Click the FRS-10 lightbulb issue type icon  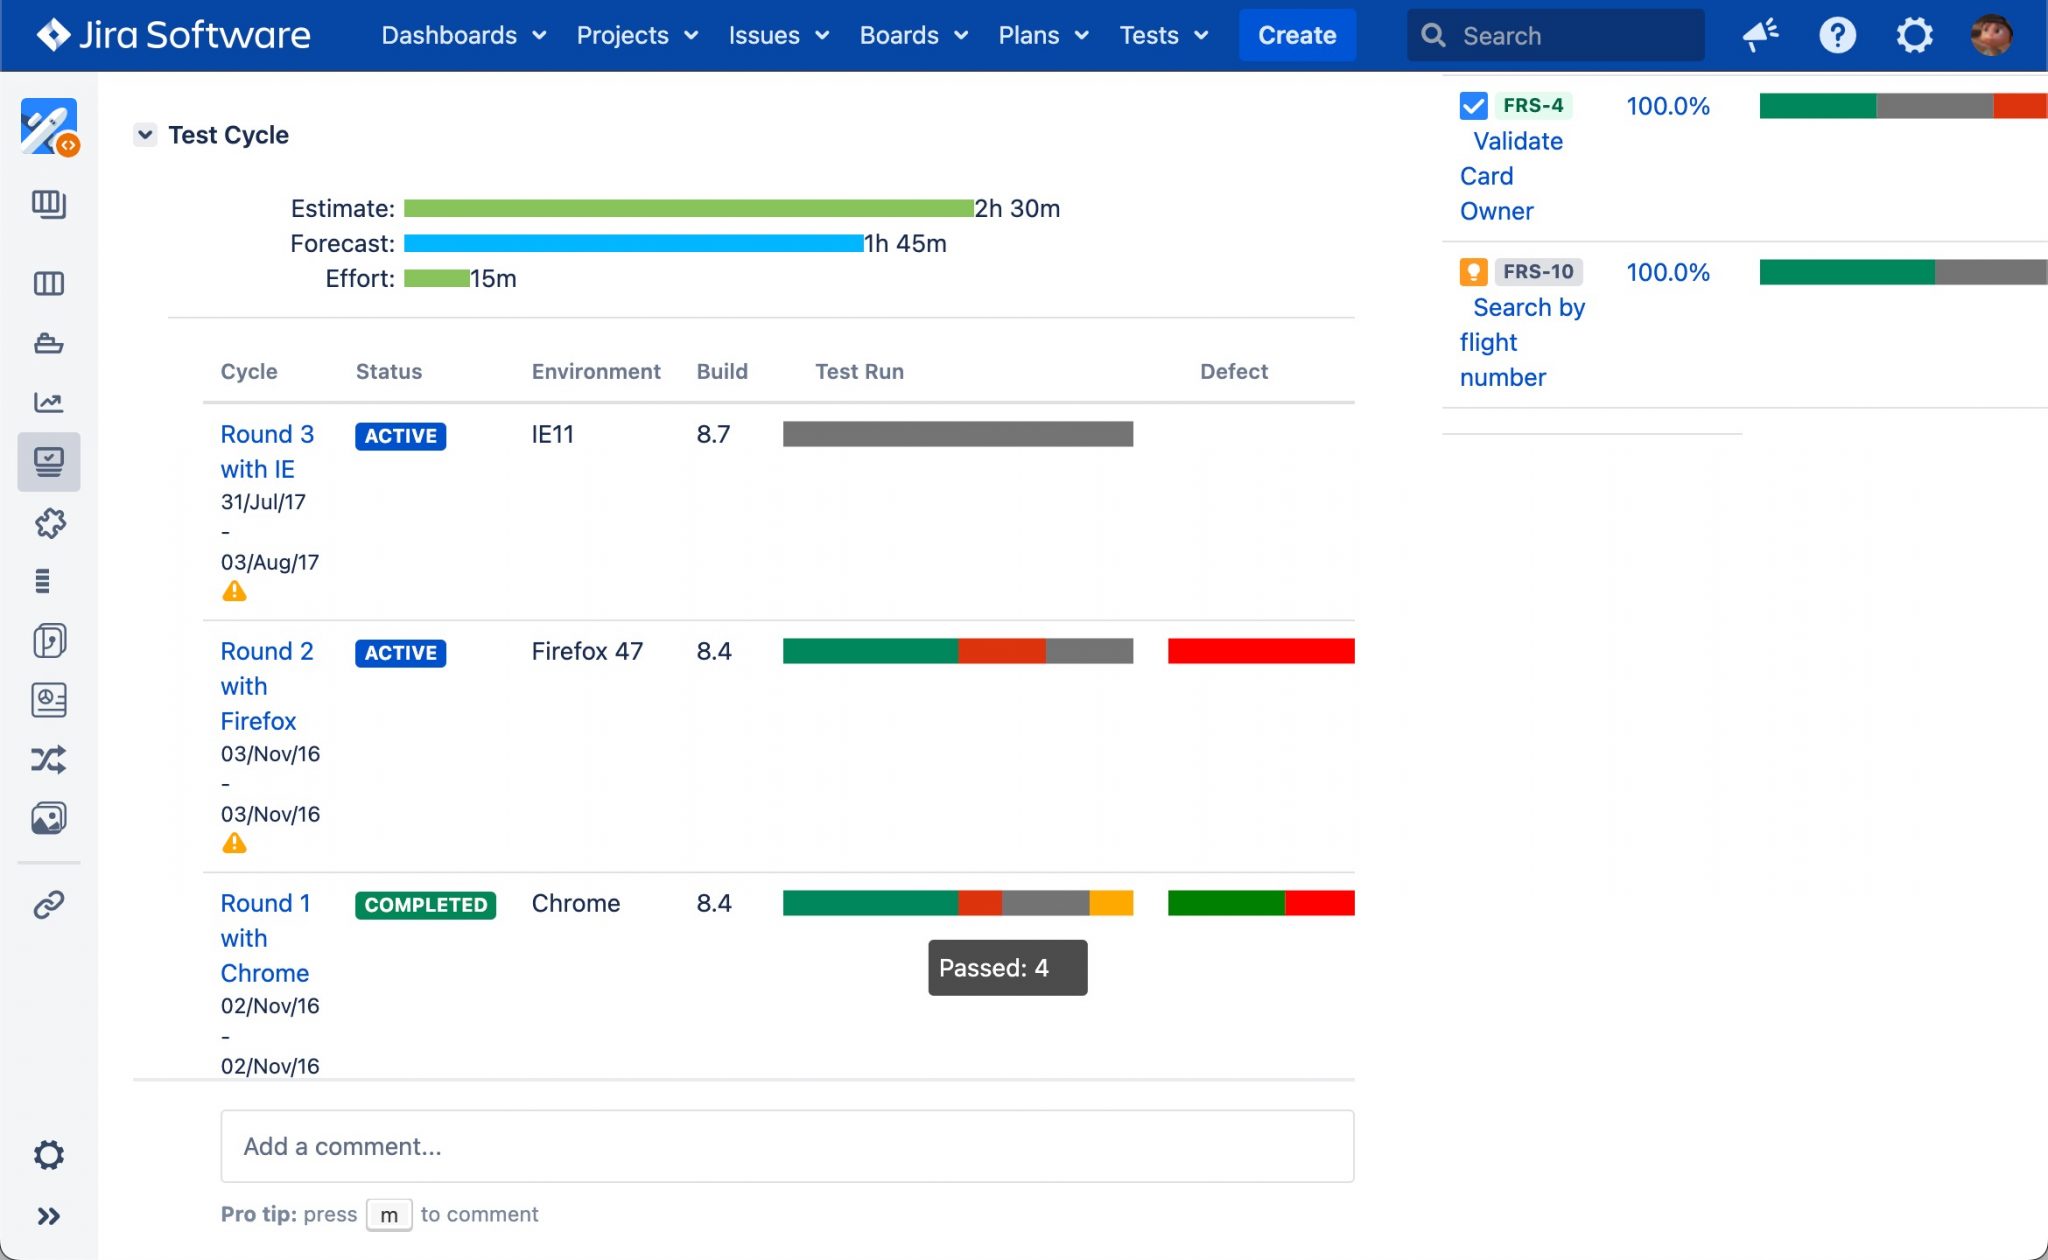(1473, 272)
